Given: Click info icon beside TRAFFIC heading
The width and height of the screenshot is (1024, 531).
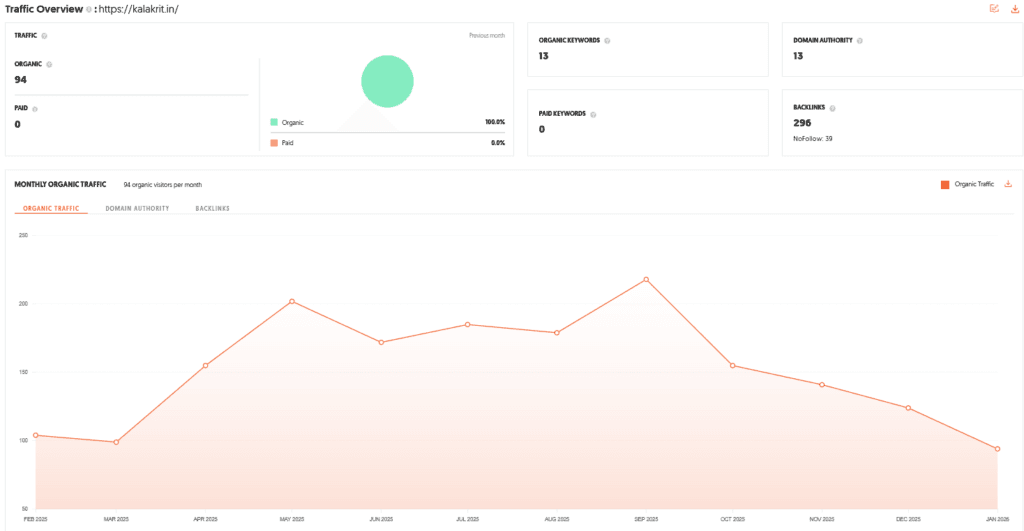Looking at the screenshot, I should coord(44,36).
